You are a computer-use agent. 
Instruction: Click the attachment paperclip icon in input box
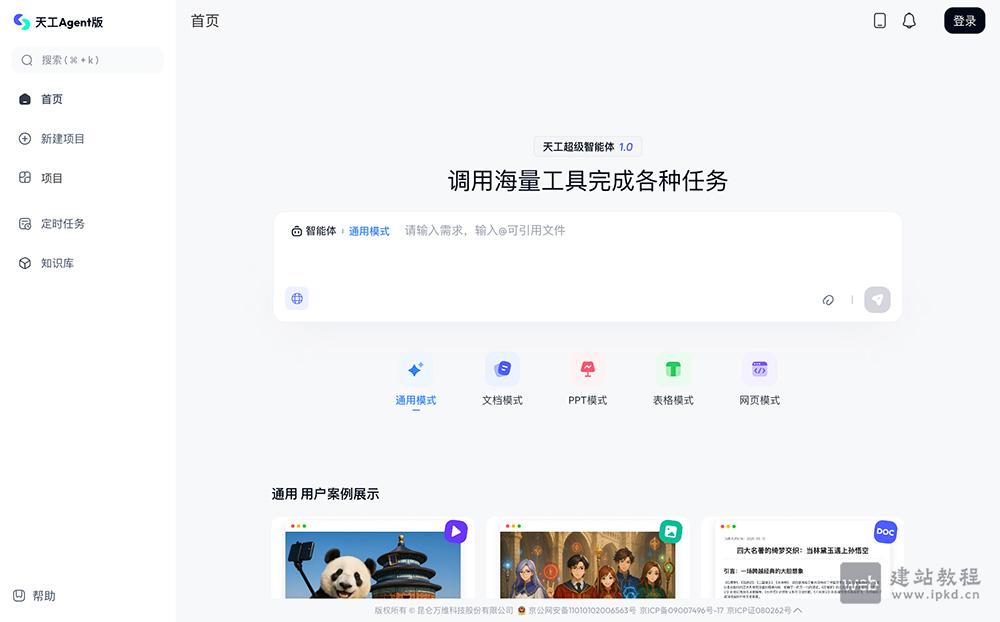[828, 299]
